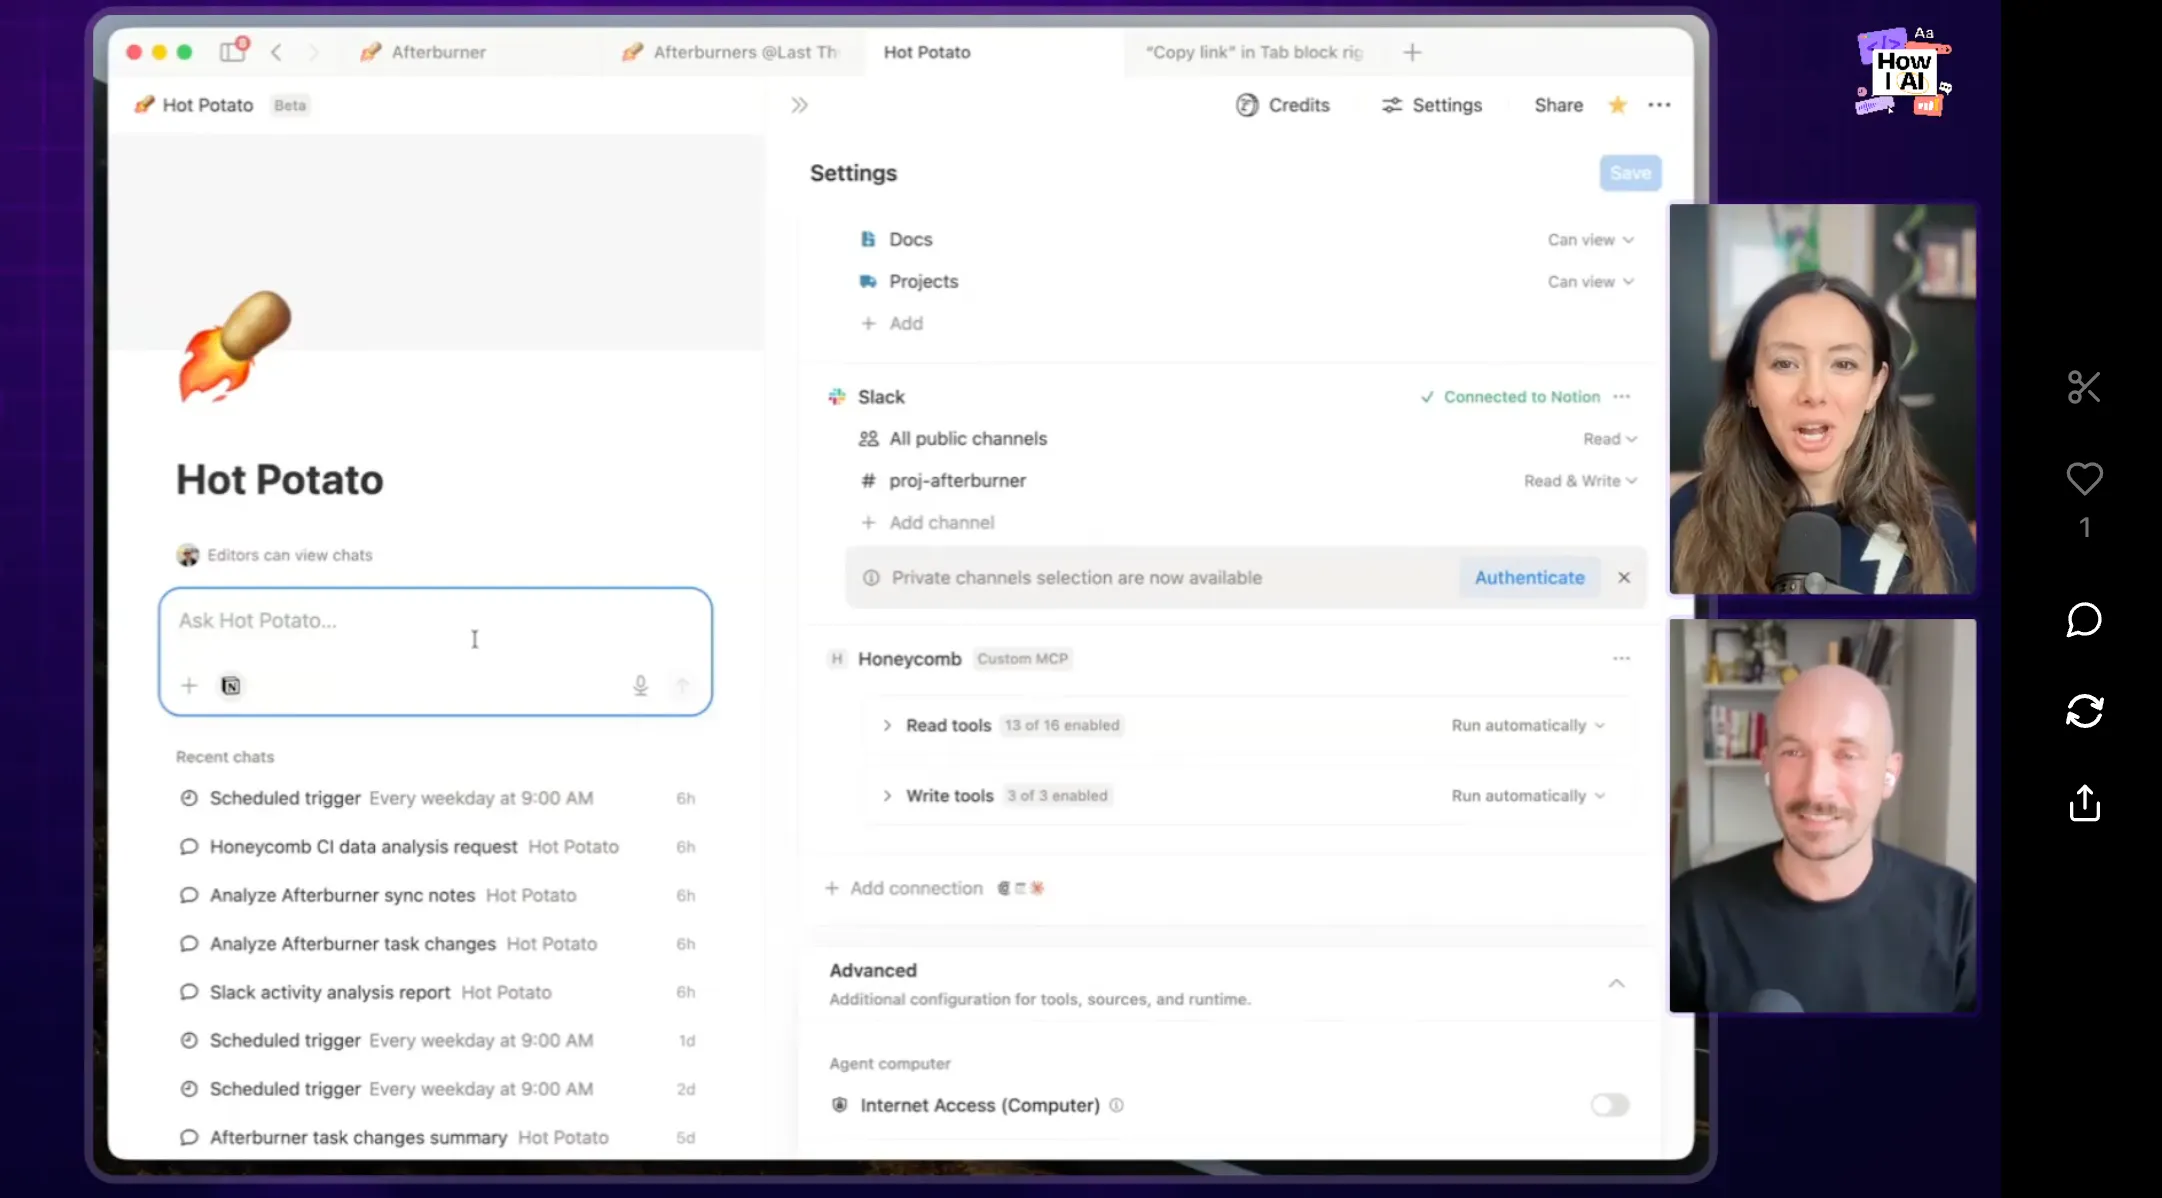
Task: Click the microphone voice input icon
Action: click(641, 686)
